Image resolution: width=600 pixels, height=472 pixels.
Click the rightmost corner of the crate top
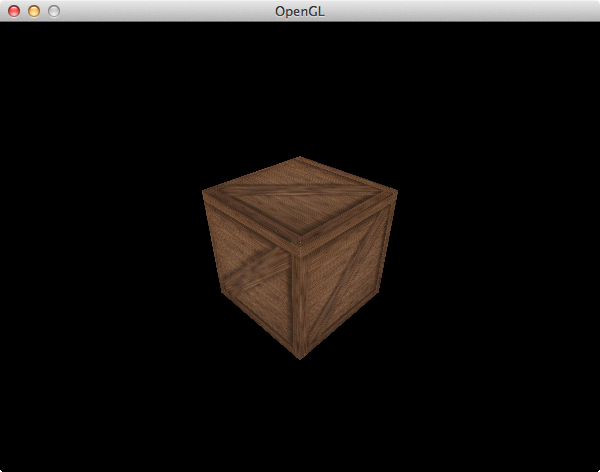point(397,191)
